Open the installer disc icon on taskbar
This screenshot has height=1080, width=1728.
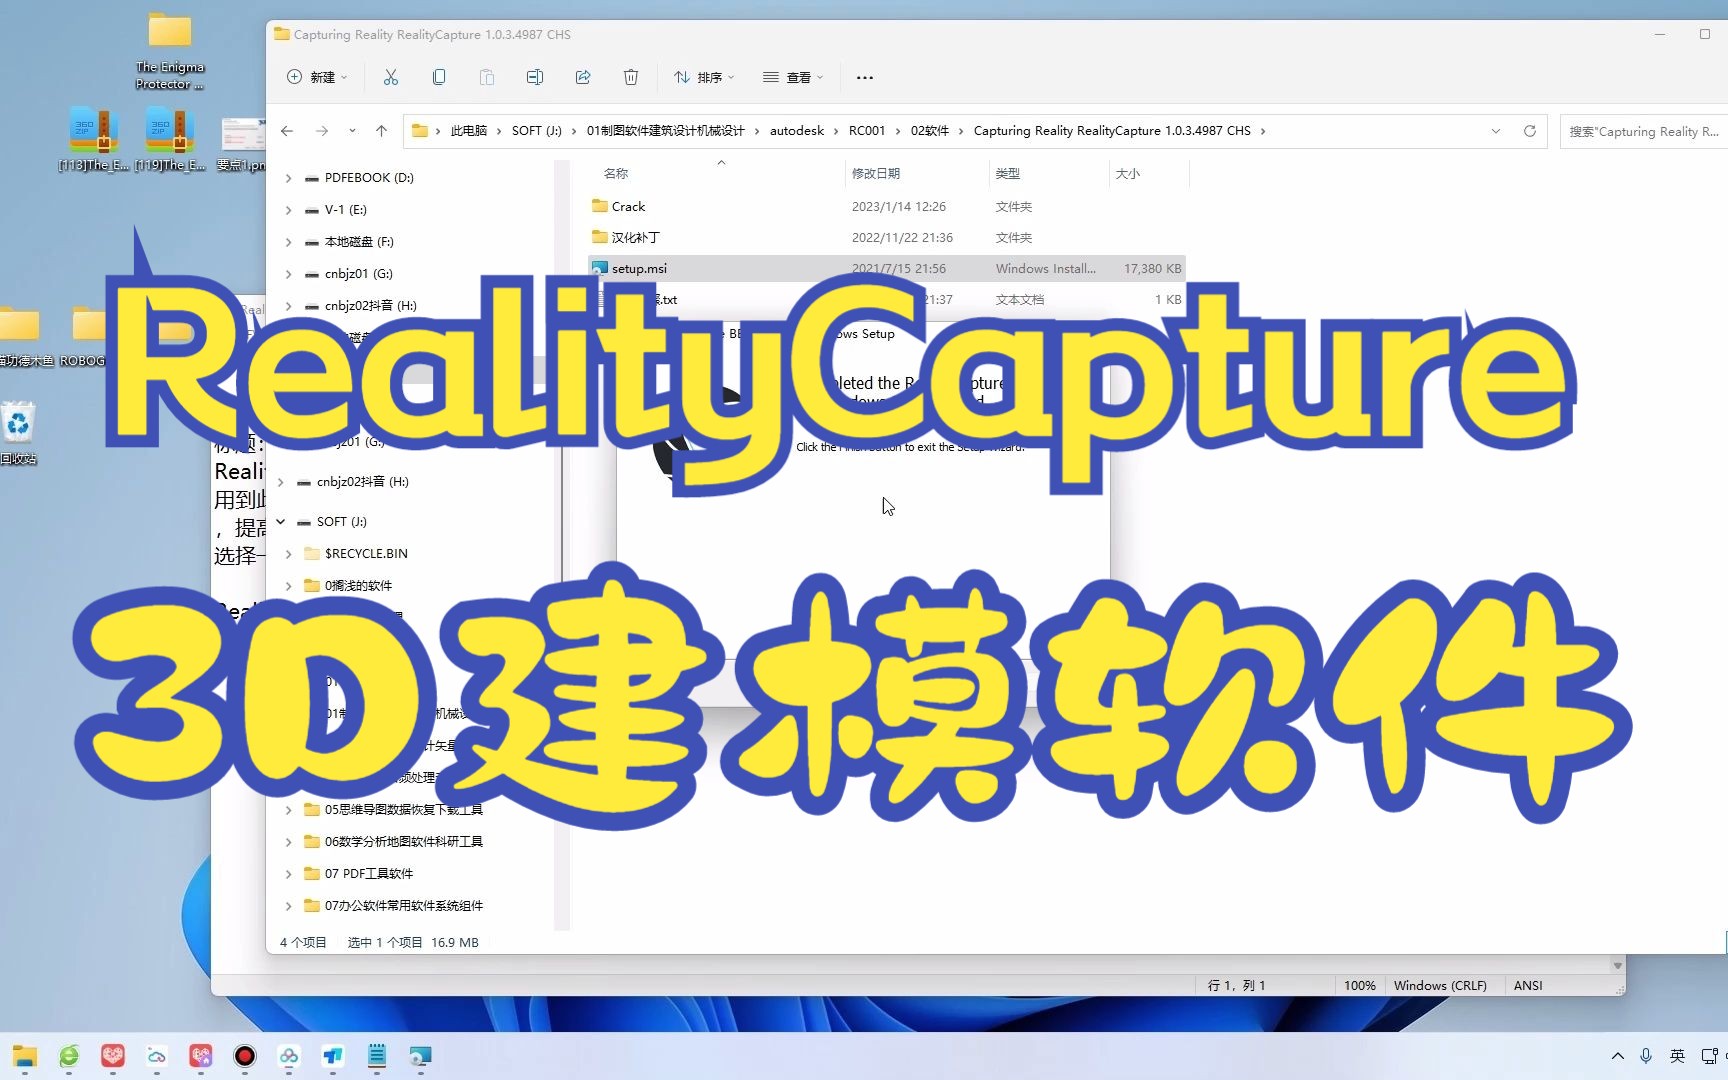pyautogui.click(x=421, y=1056)
